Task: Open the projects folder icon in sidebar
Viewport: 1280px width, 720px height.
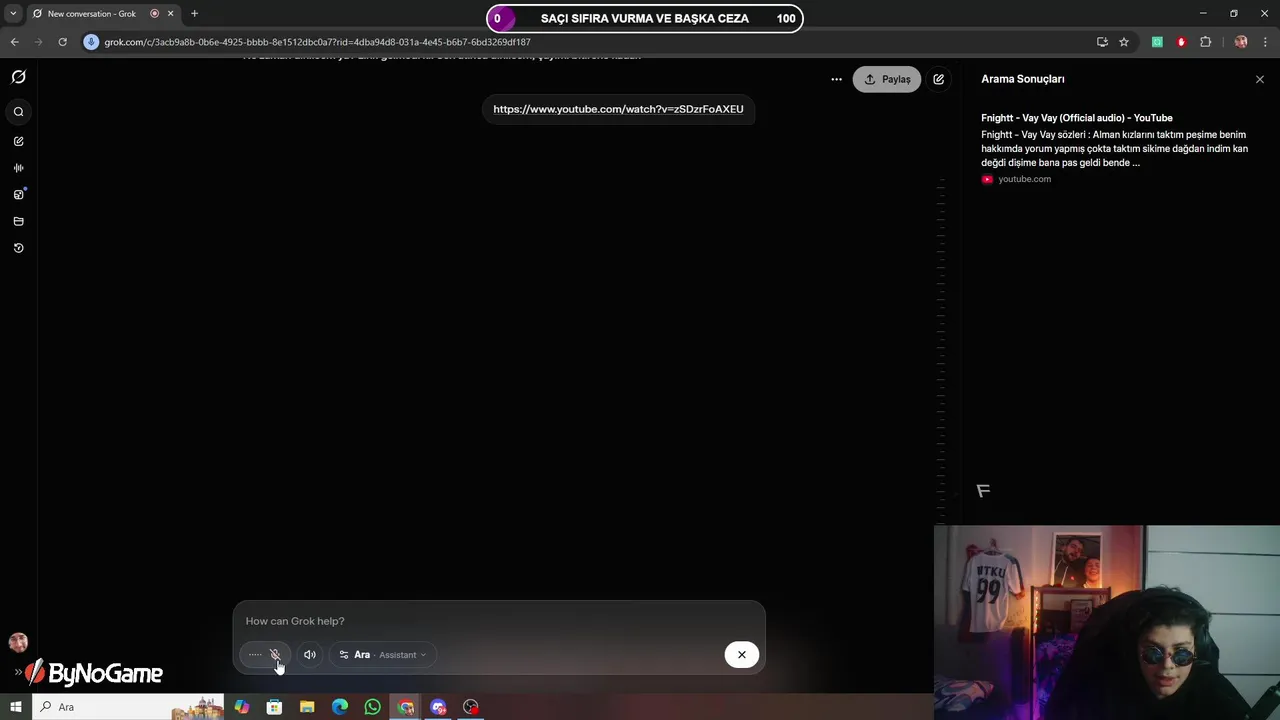Action: [x=18, y=221]
